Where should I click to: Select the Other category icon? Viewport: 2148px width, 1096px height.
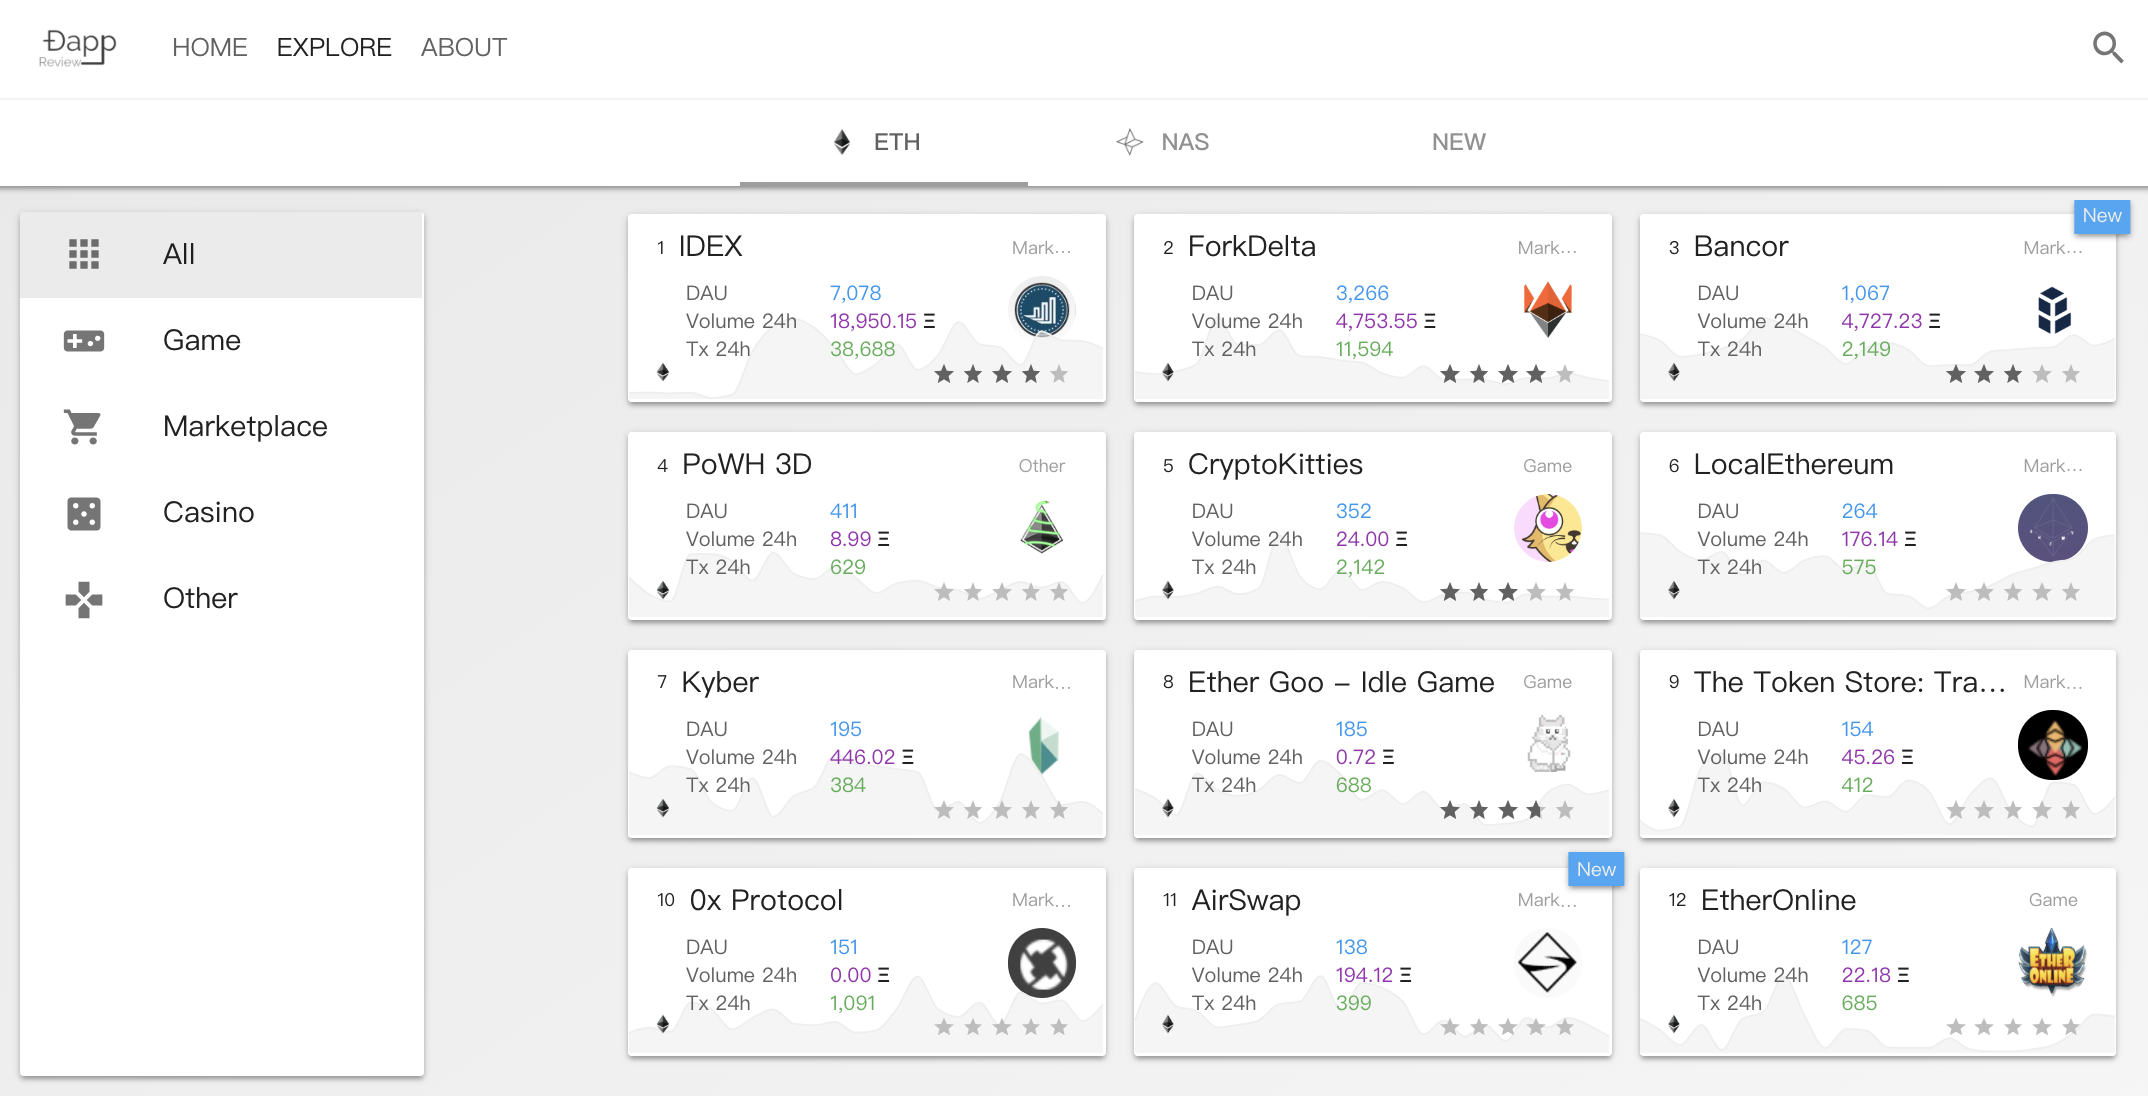click(85, 599)
